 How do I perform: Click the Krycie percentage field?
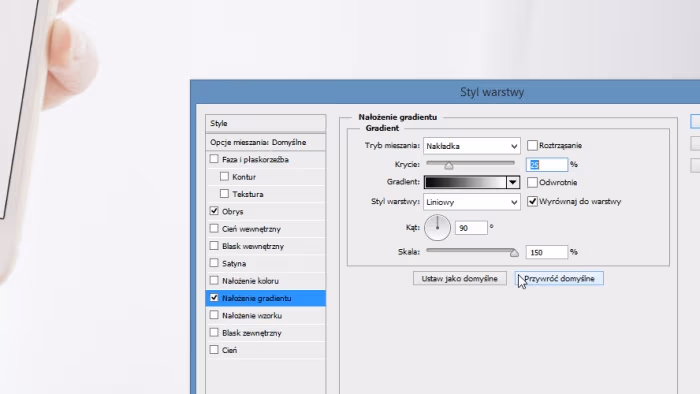[547, 165]
